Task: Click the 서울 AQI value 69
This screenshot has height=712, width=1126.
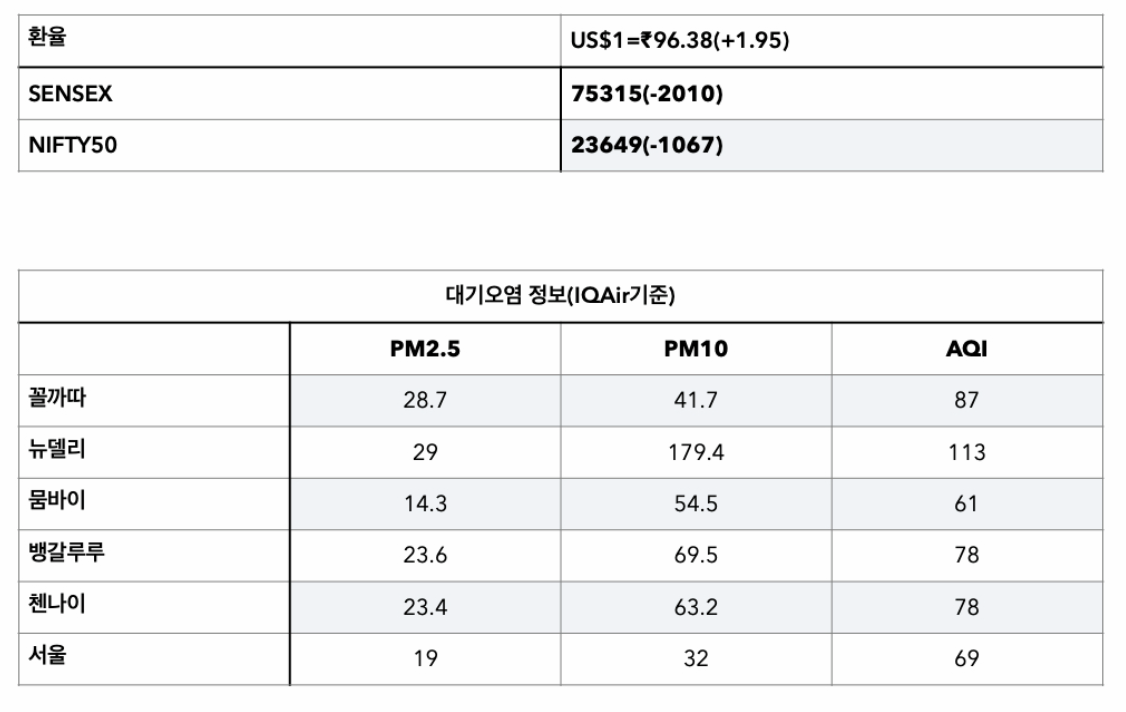Action: 967,658
